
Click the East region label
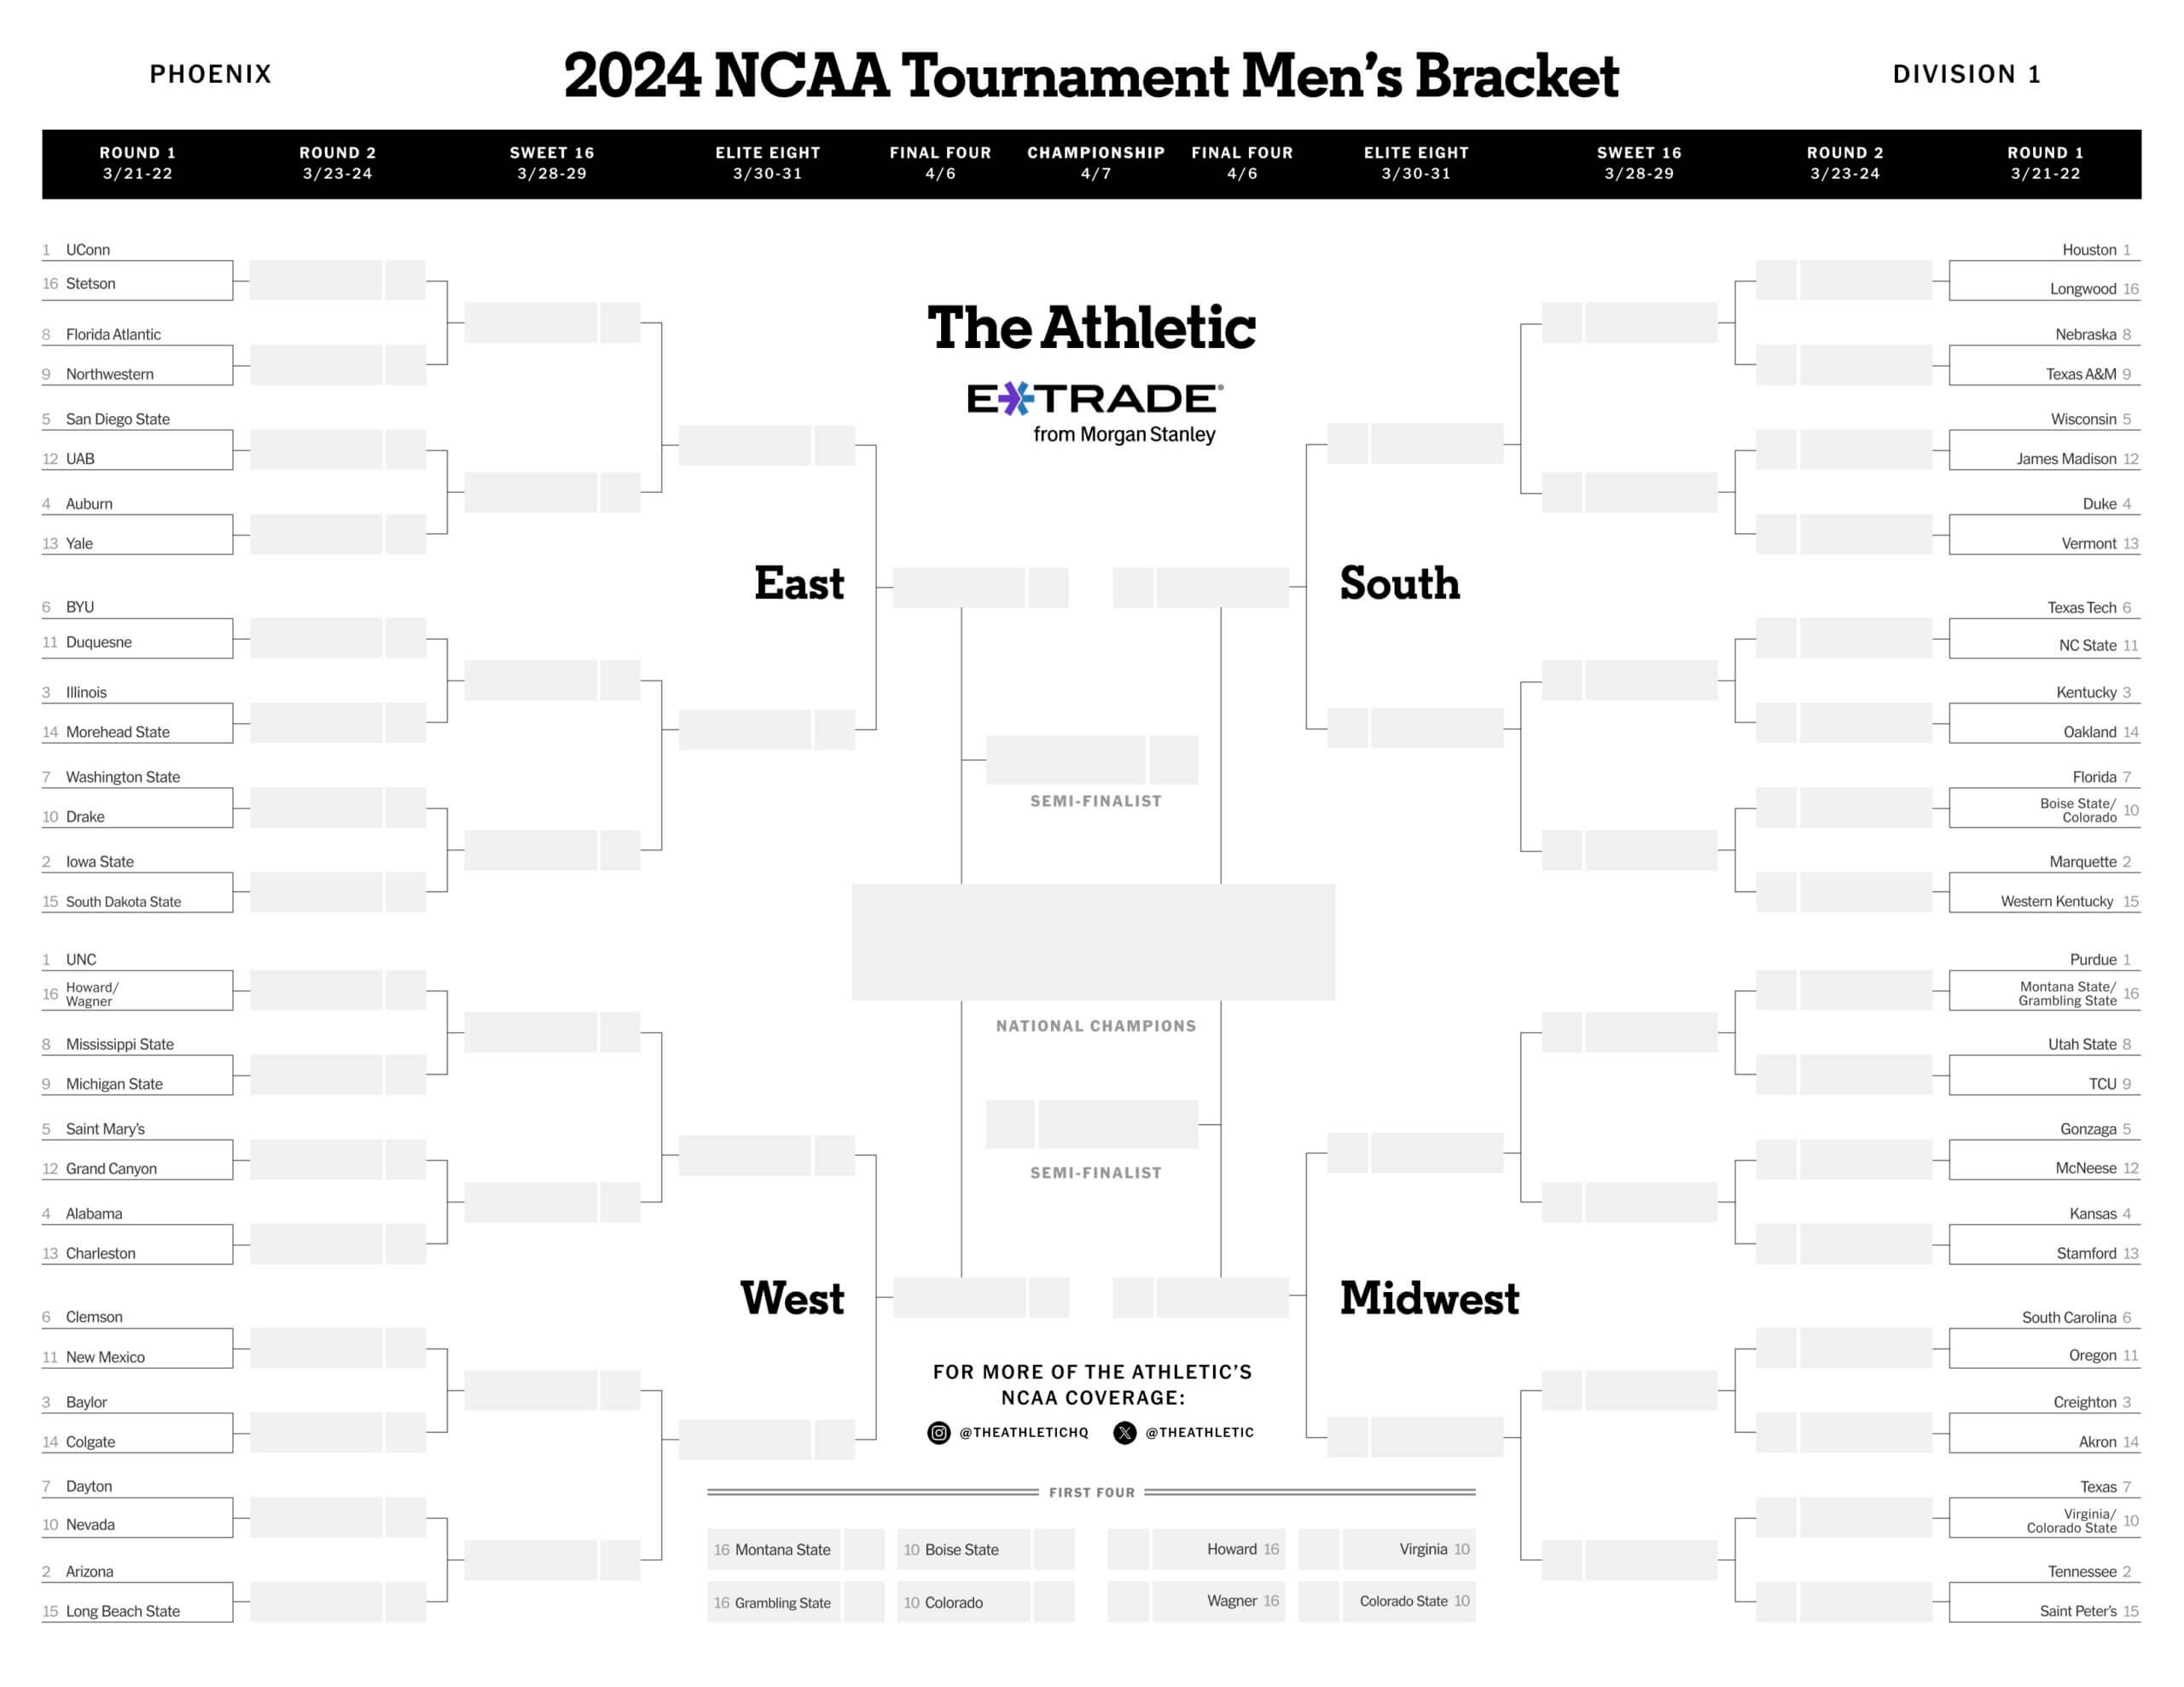799,583
